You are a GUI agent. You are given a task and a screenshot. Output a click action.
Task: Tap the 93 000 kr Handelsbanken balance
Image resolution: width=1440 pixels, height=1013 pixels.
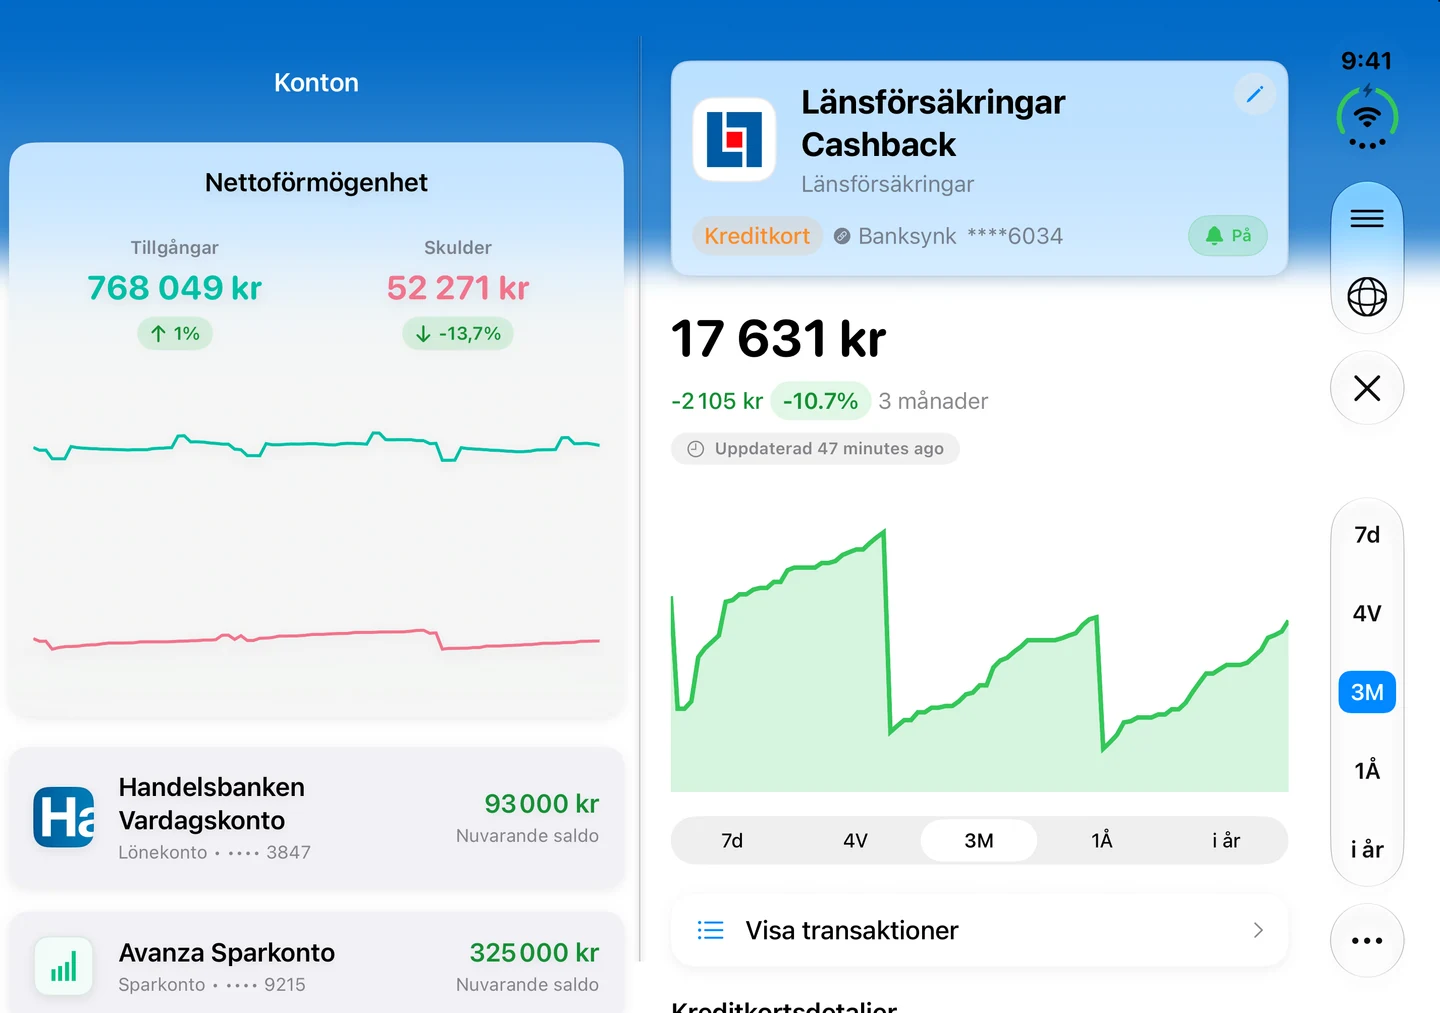click(541, 804)
